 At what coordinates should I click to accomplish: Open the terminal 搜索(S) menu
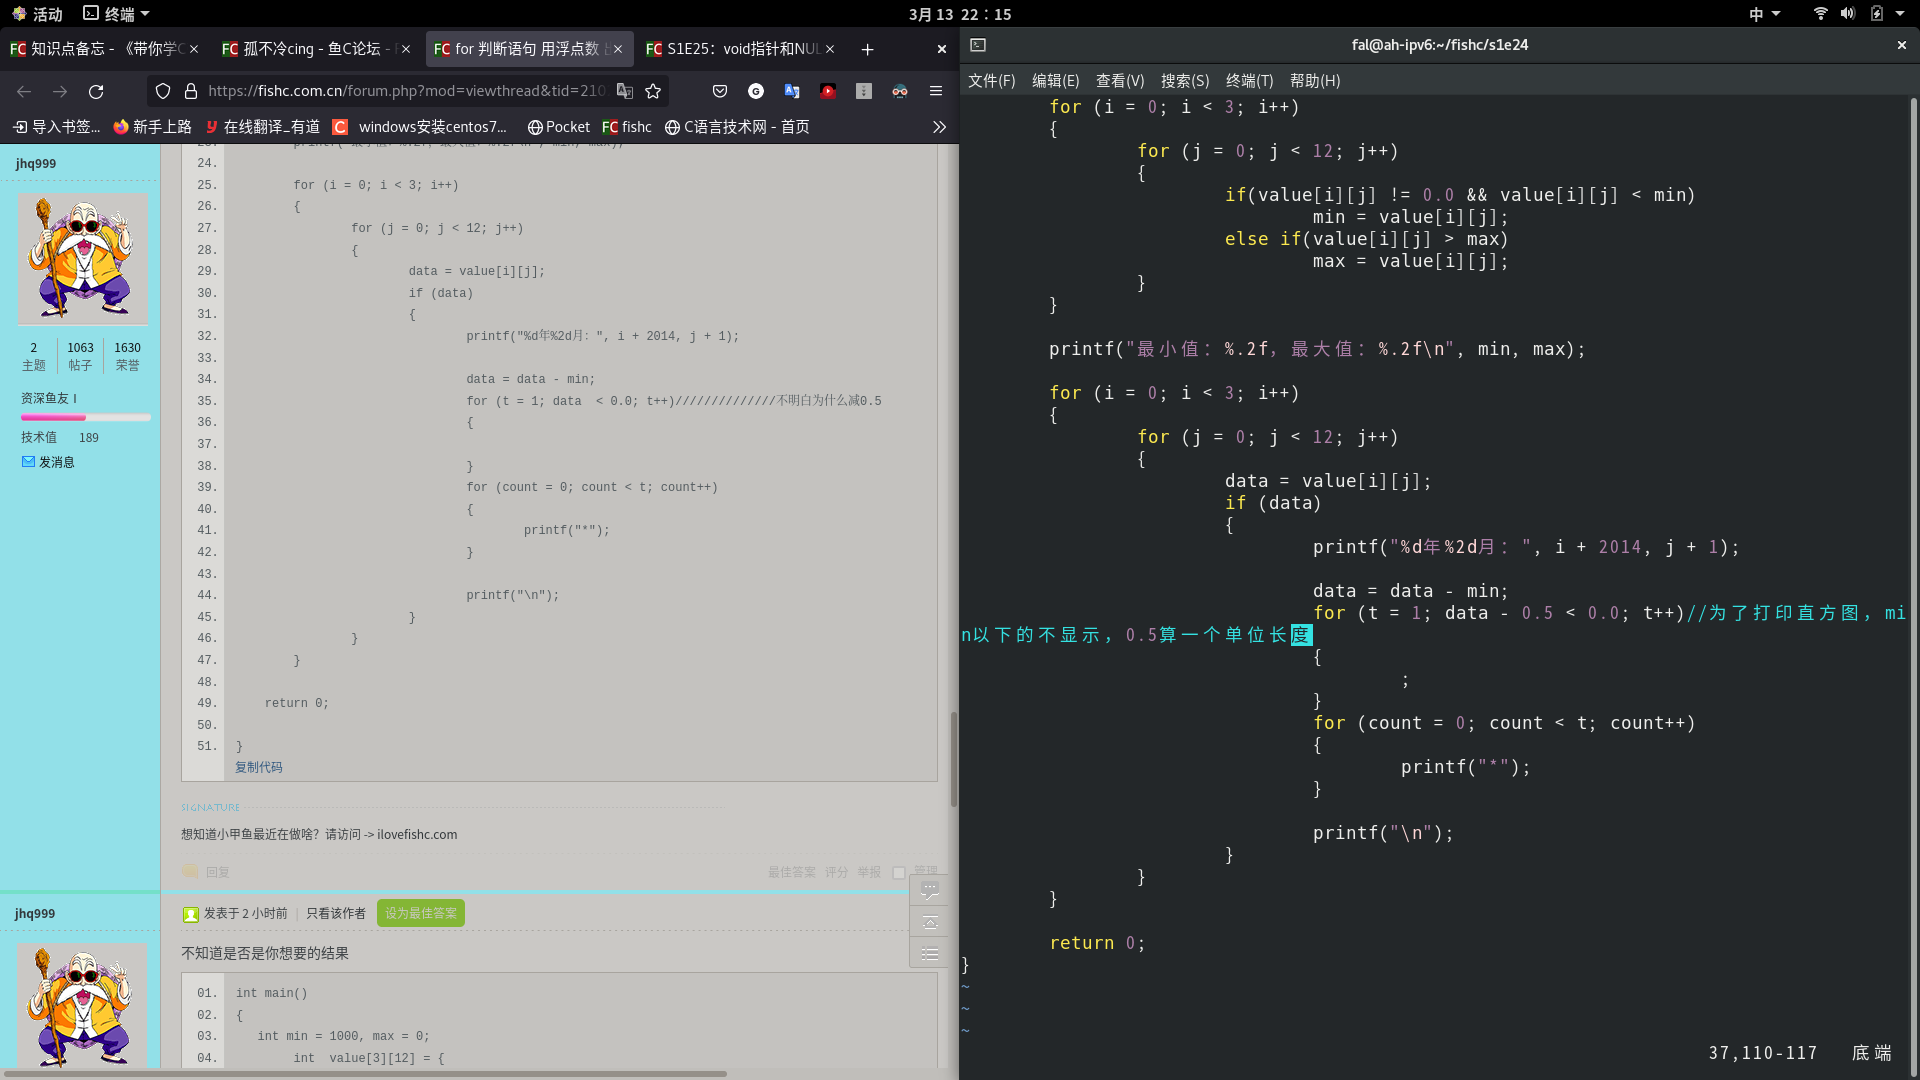pos(1185,81)
